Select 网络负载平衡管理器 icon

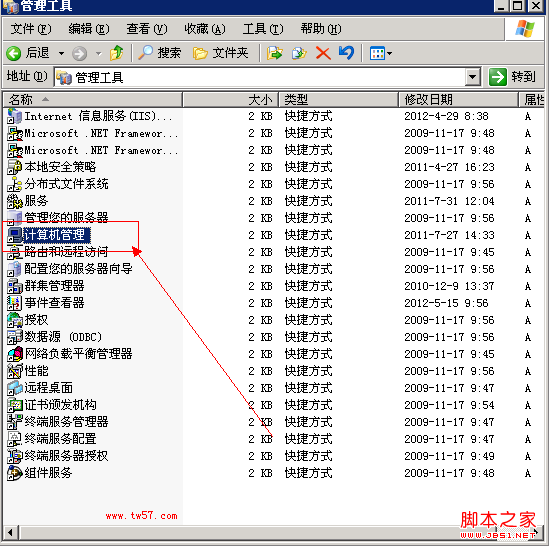click(x=14, y=354)
